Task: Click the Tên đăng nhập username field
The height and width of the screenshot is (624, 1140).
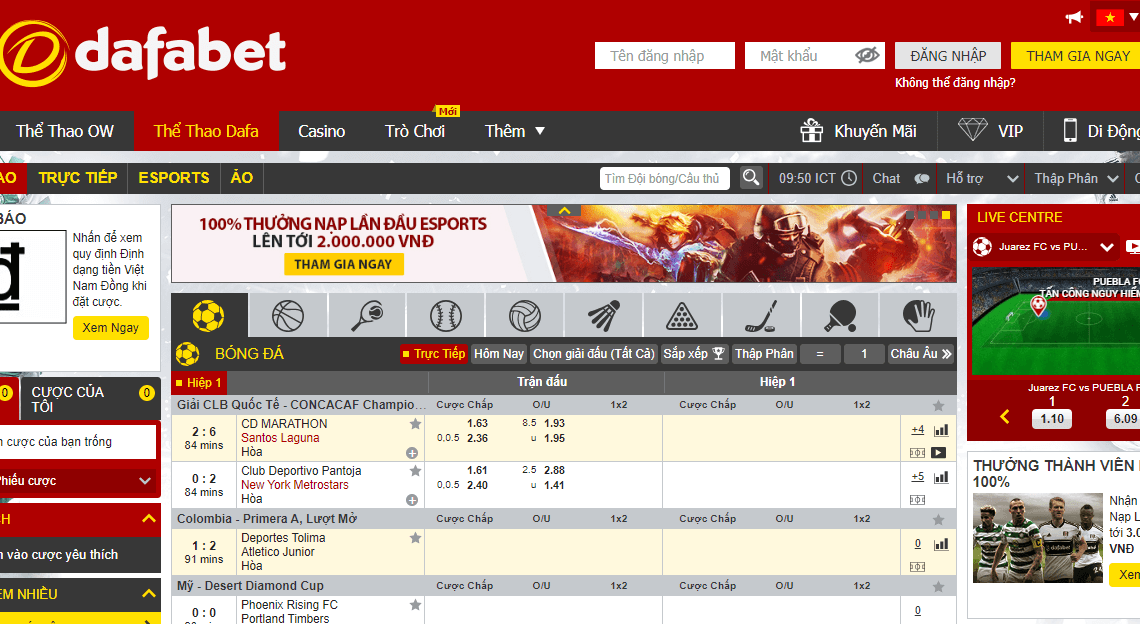Action: [664, 56]
